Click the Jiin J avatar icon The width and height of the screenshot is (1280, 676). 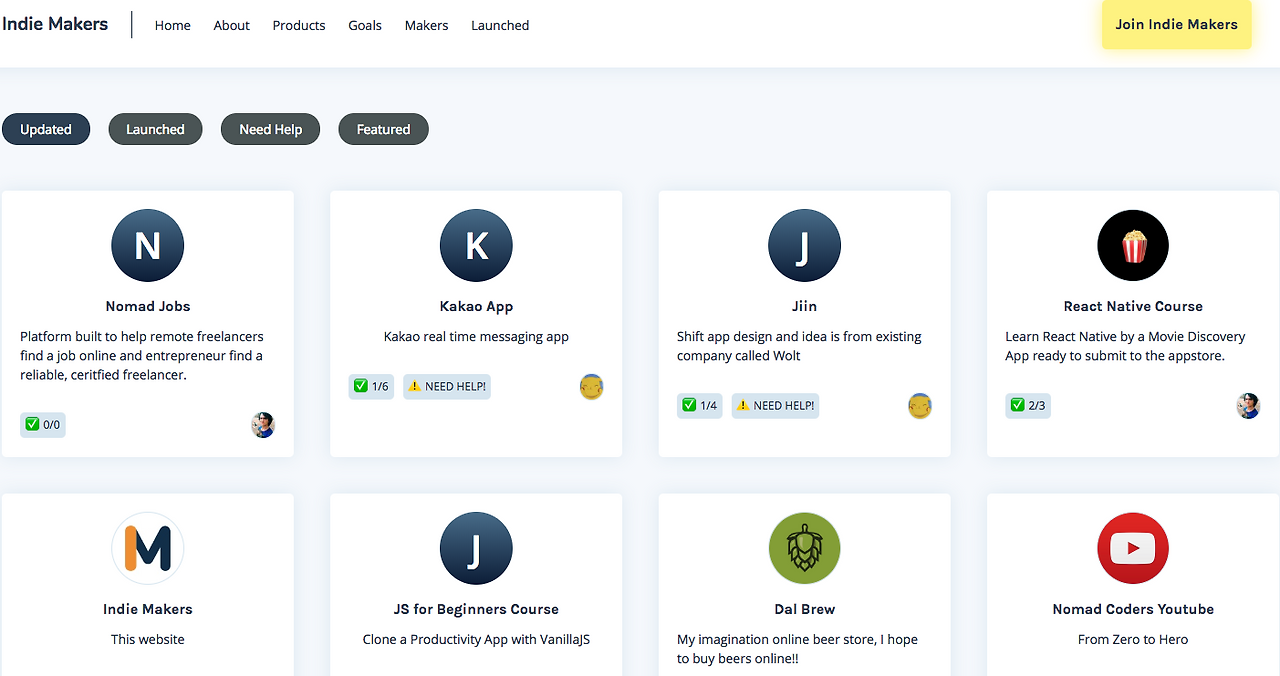pos(804,245)
